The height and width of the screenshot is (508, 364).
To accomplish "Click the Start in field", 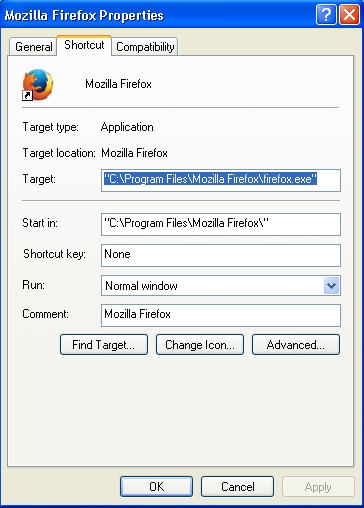I will pos(221,224).
